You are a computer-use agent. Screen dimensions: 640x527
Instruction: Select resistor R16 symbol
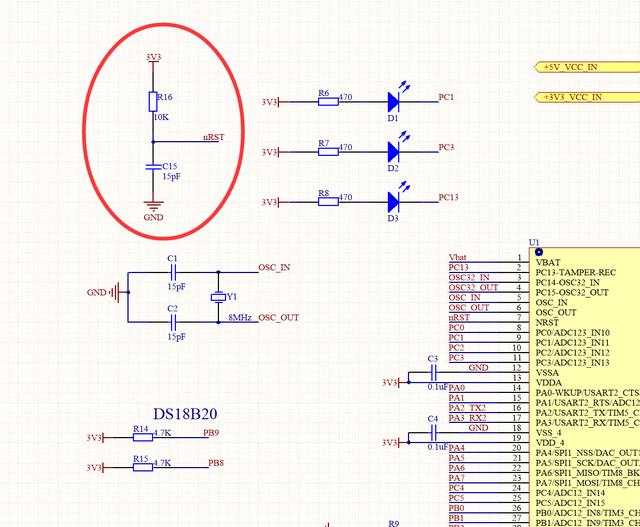tap(153, 101)
